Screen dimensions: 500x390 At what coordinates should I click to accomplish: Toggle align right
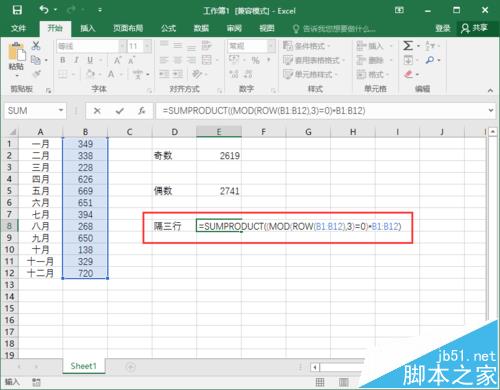191,60
